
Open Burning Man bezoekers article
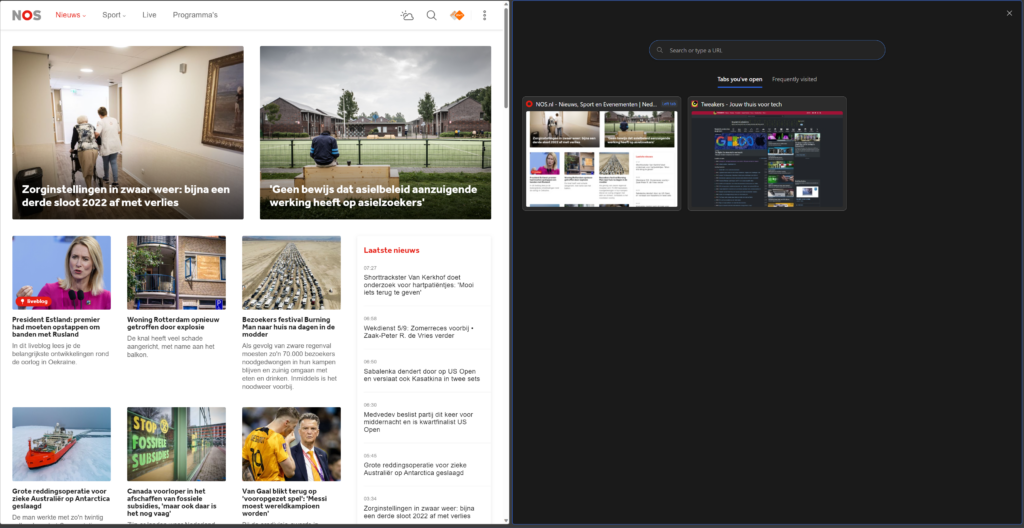pos(288,327)
